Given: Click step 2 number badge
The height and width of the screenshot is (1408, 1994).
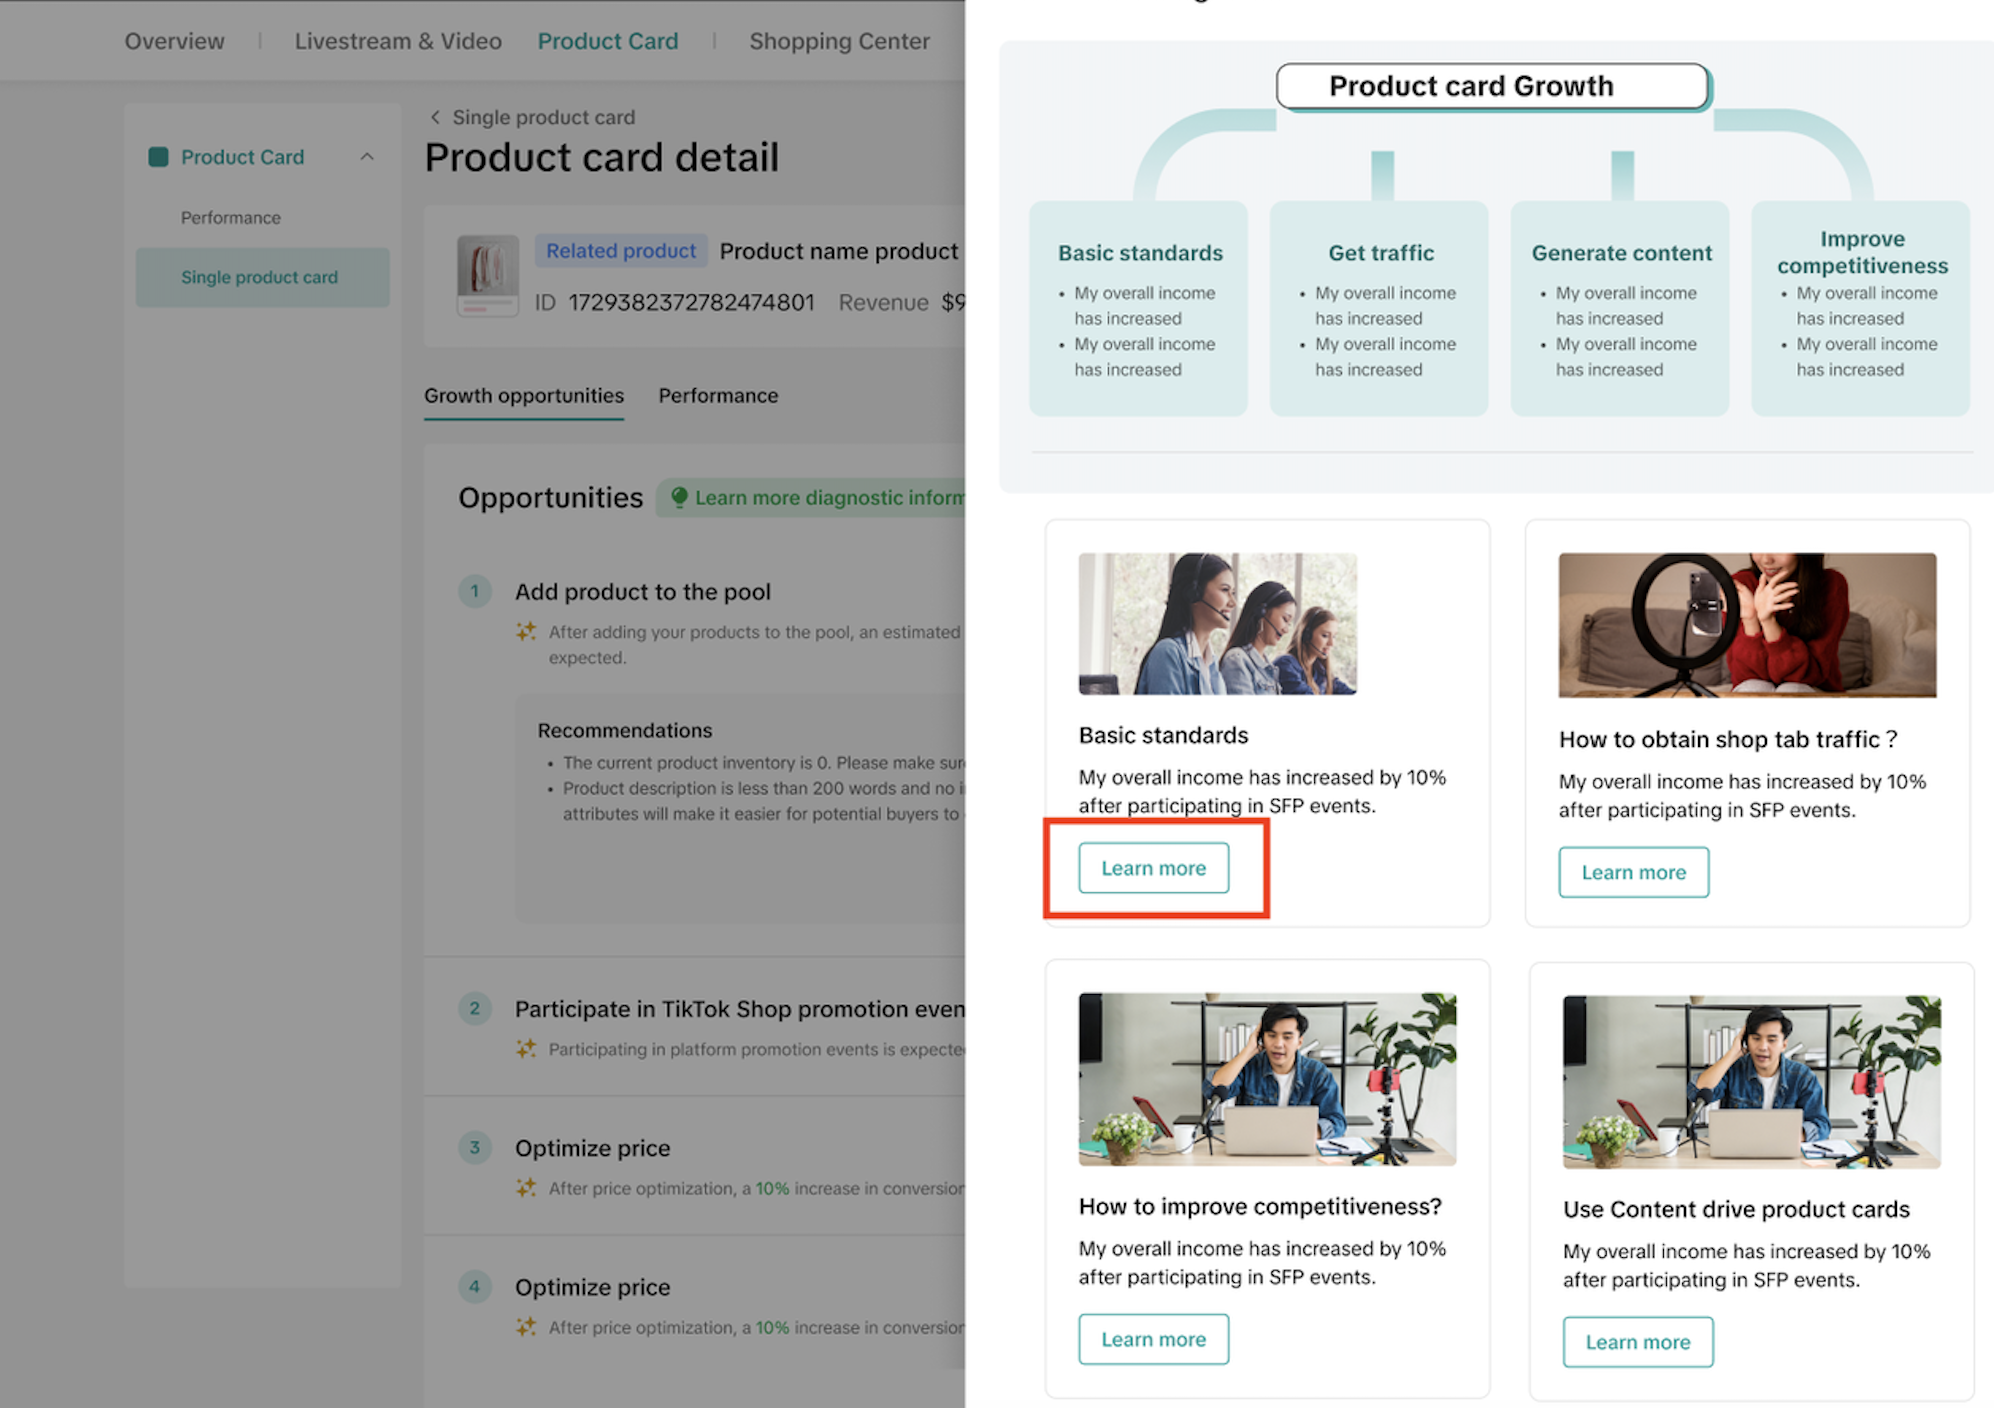Looking at the screenshot, I should click(x=474, y=1008).
